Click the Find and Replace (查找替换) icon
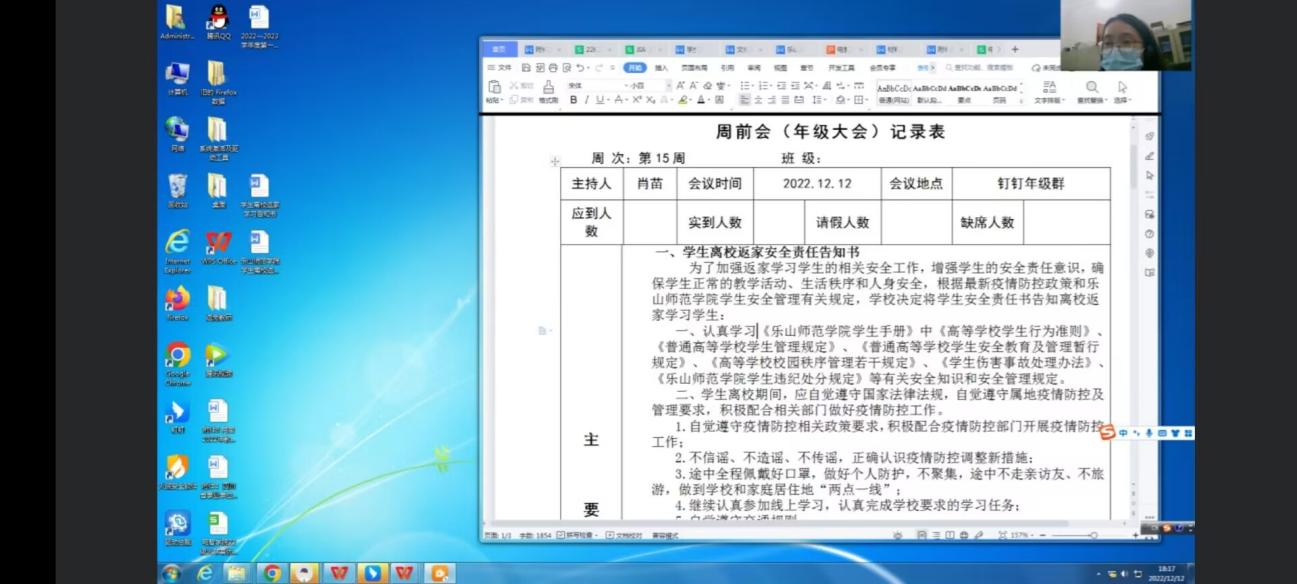1297x584 pixels. pyautogui.click(x=1092, y=88)
